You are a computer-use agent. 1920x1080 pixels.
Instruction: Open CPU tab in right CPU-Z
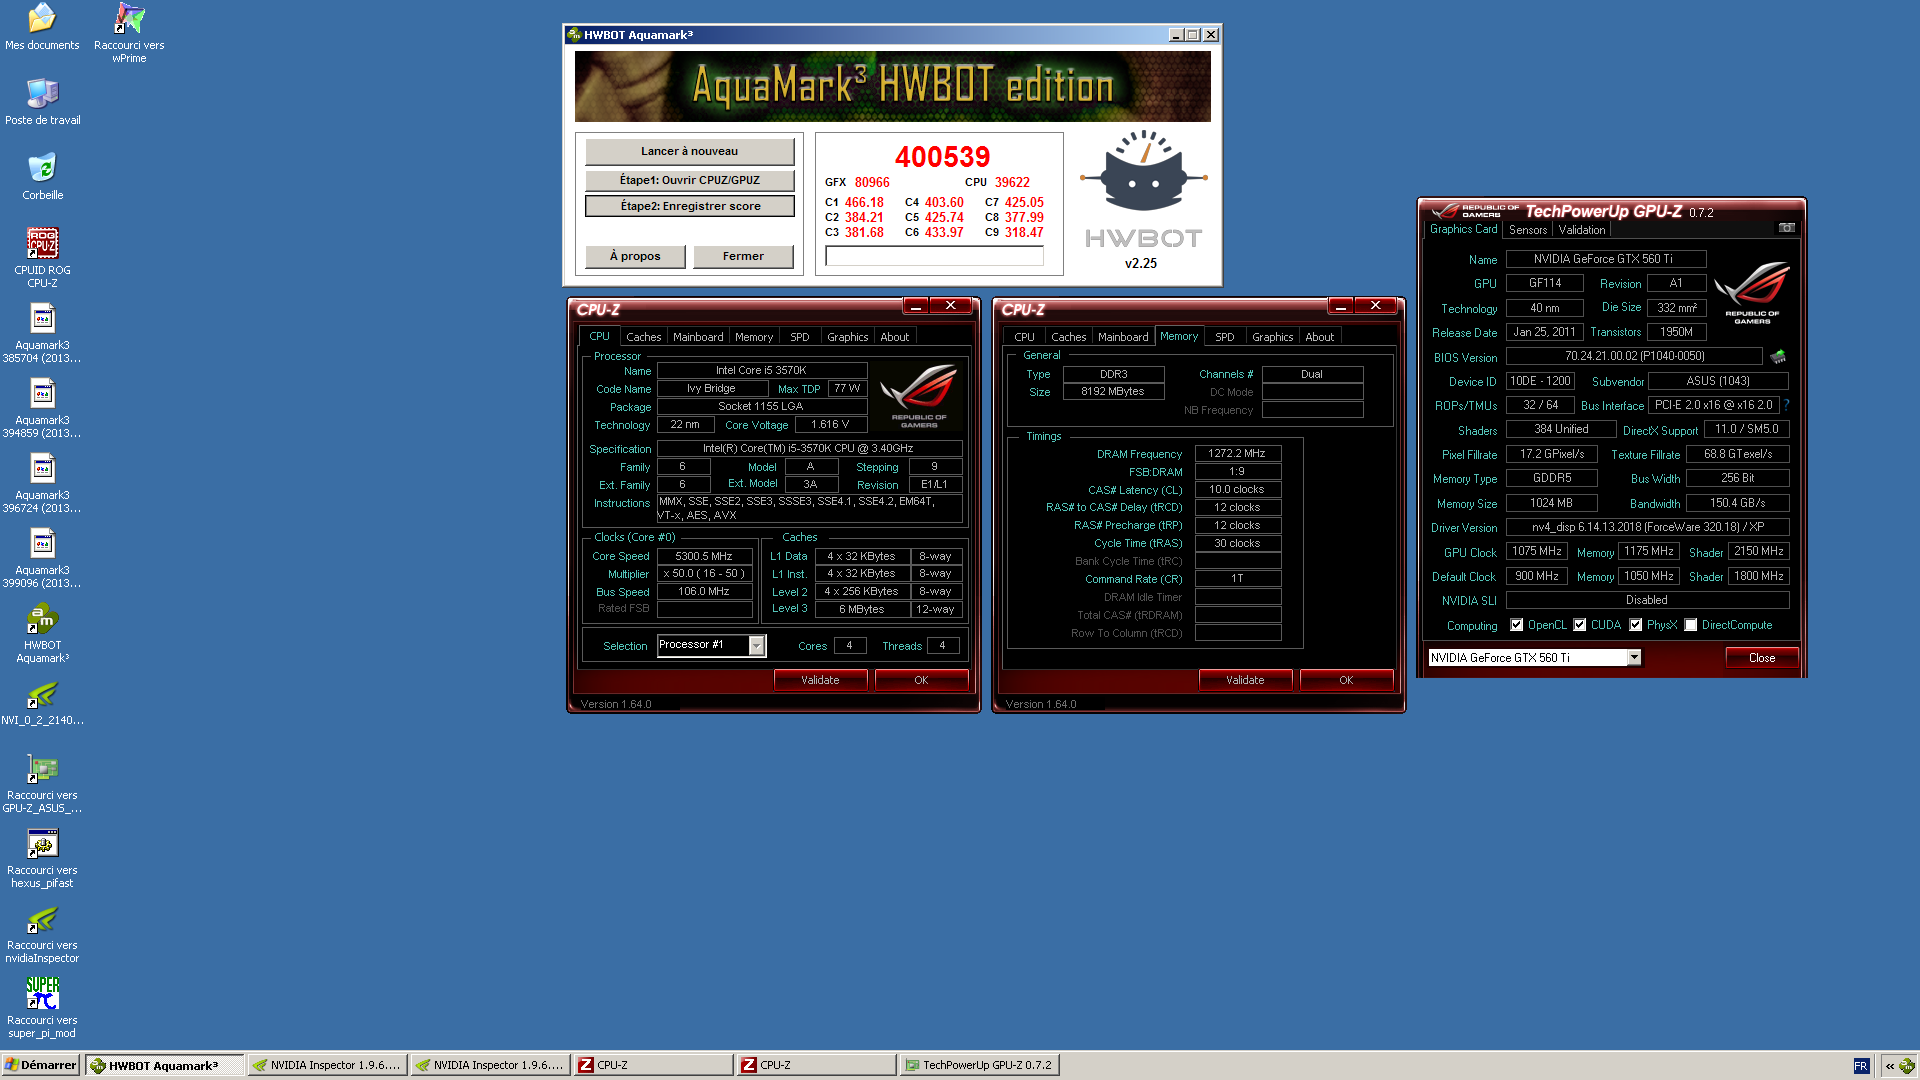coord(1024,337)
